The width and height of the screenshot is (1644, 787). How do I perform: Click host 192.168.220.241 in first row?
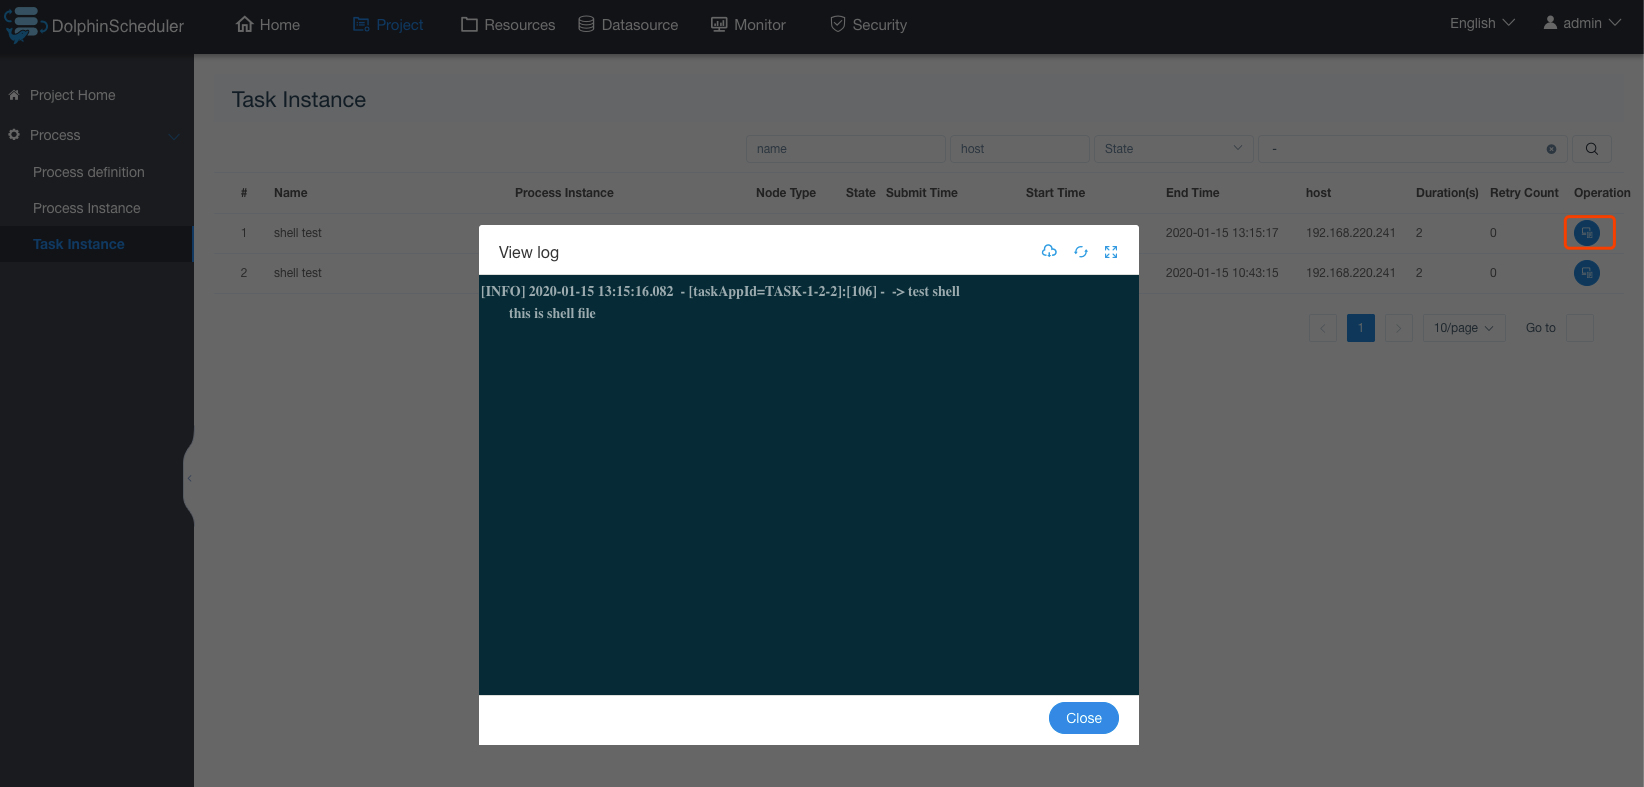1350,233
